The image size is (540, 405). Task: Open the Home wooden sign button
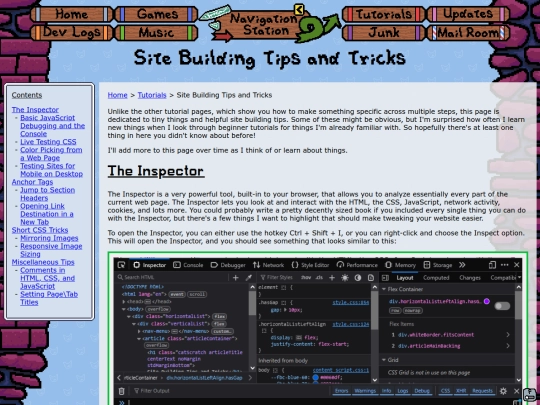pos(72,14)
